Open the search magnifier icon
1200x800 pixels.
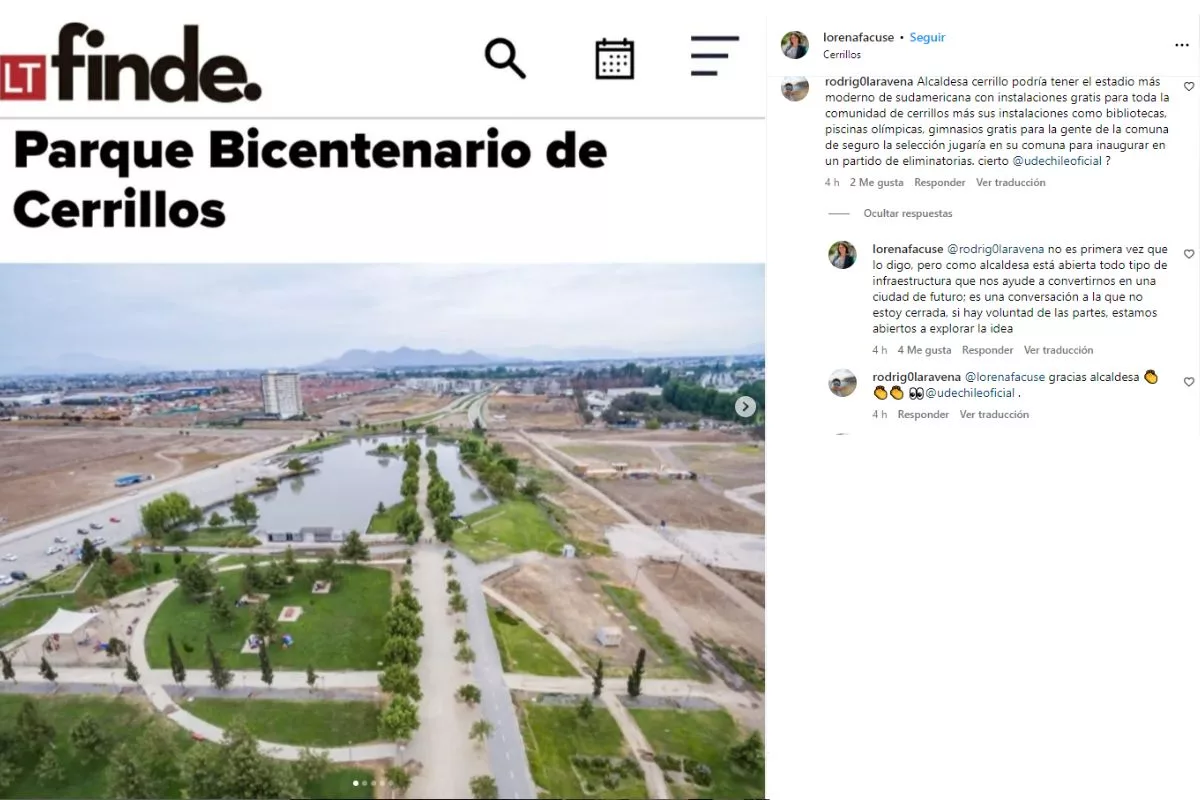point(505,58)
